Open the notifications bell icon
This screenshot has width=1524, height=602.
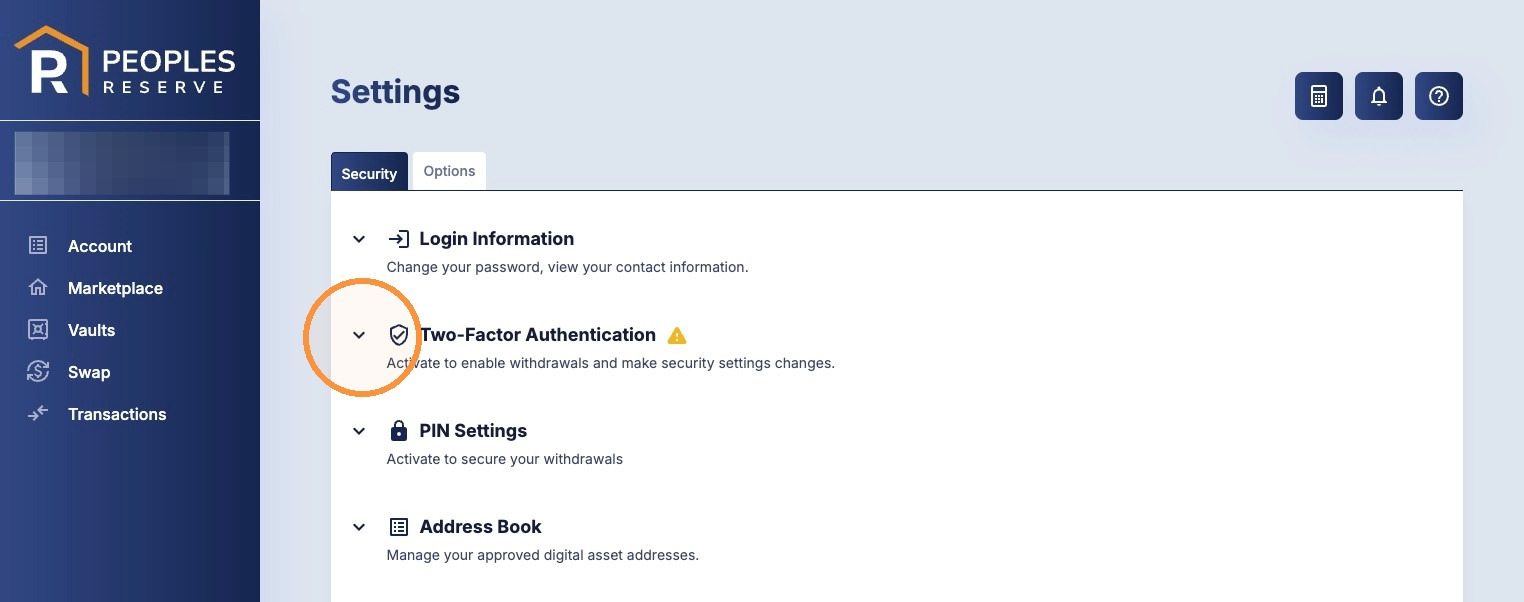point(1378,96)
